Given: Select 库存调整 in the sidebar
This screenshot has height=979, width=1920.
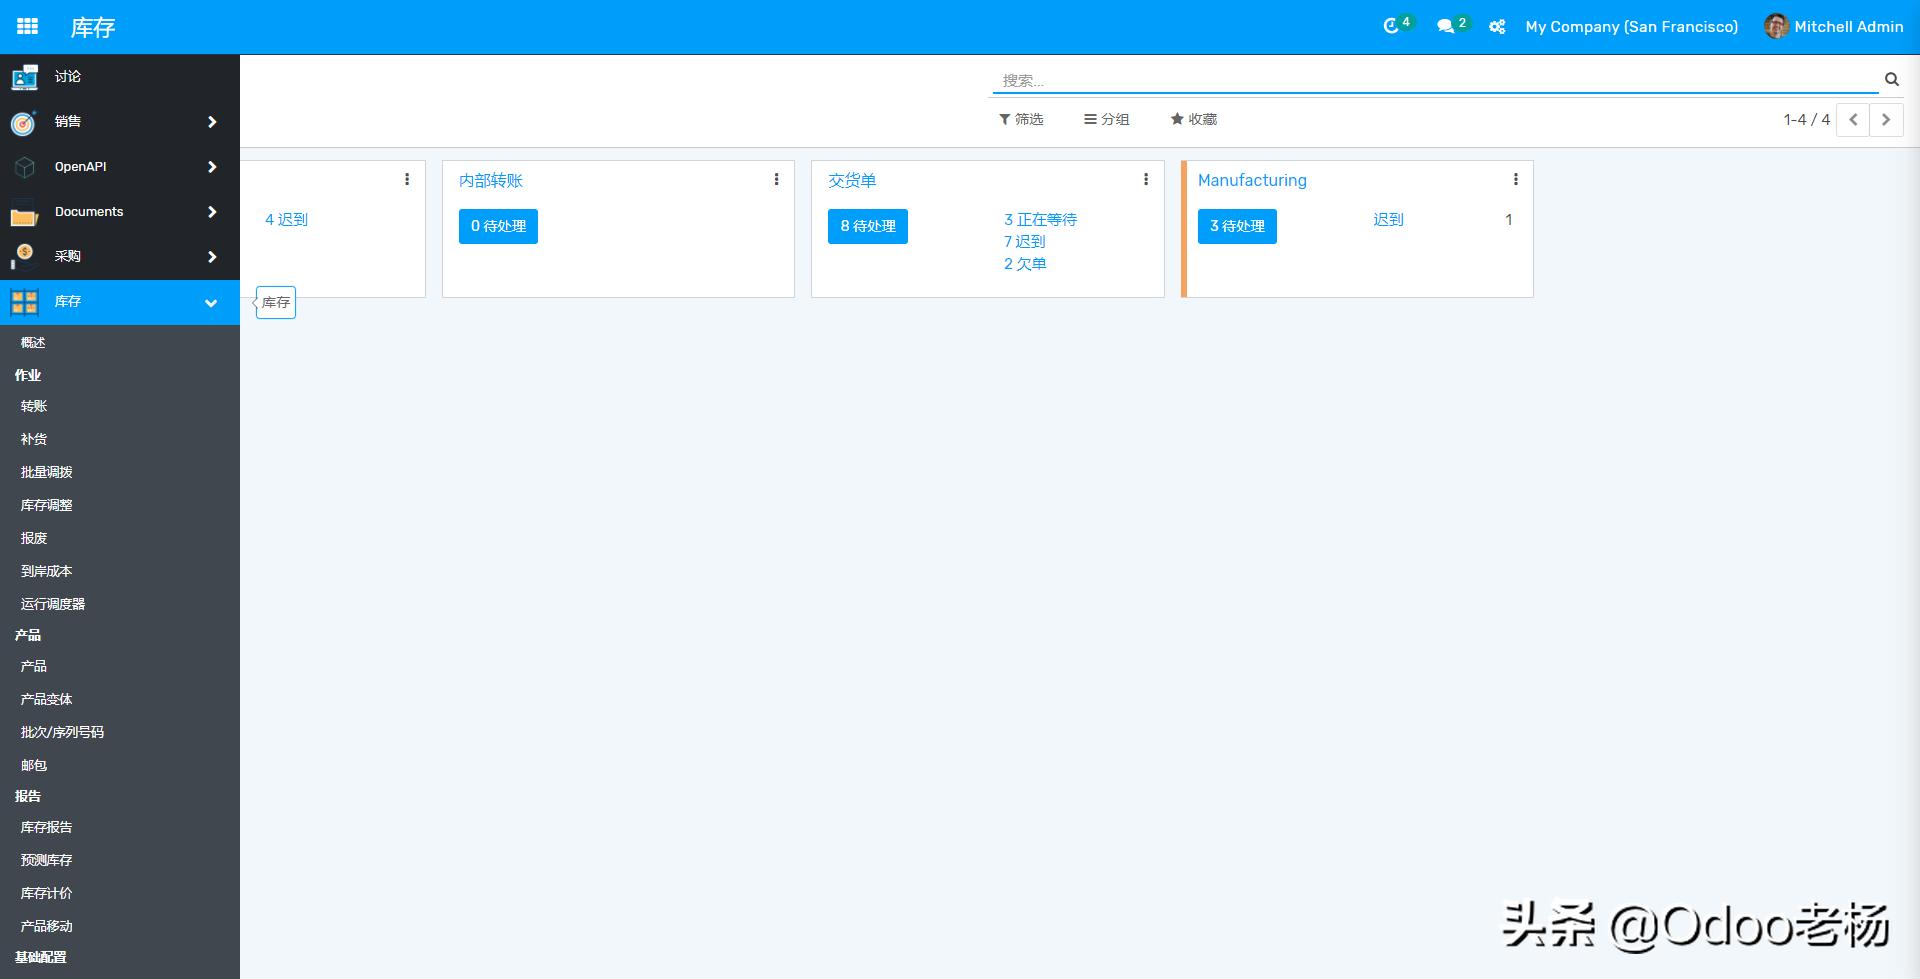Looking at the screenshot, I should 47,505.
